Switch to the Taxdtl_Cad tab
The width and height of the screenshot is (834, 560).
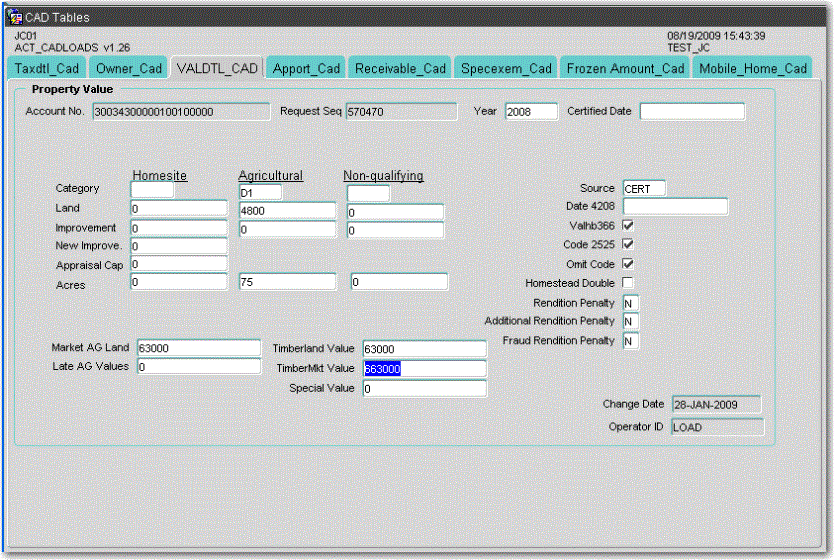(x=46, y=68)
